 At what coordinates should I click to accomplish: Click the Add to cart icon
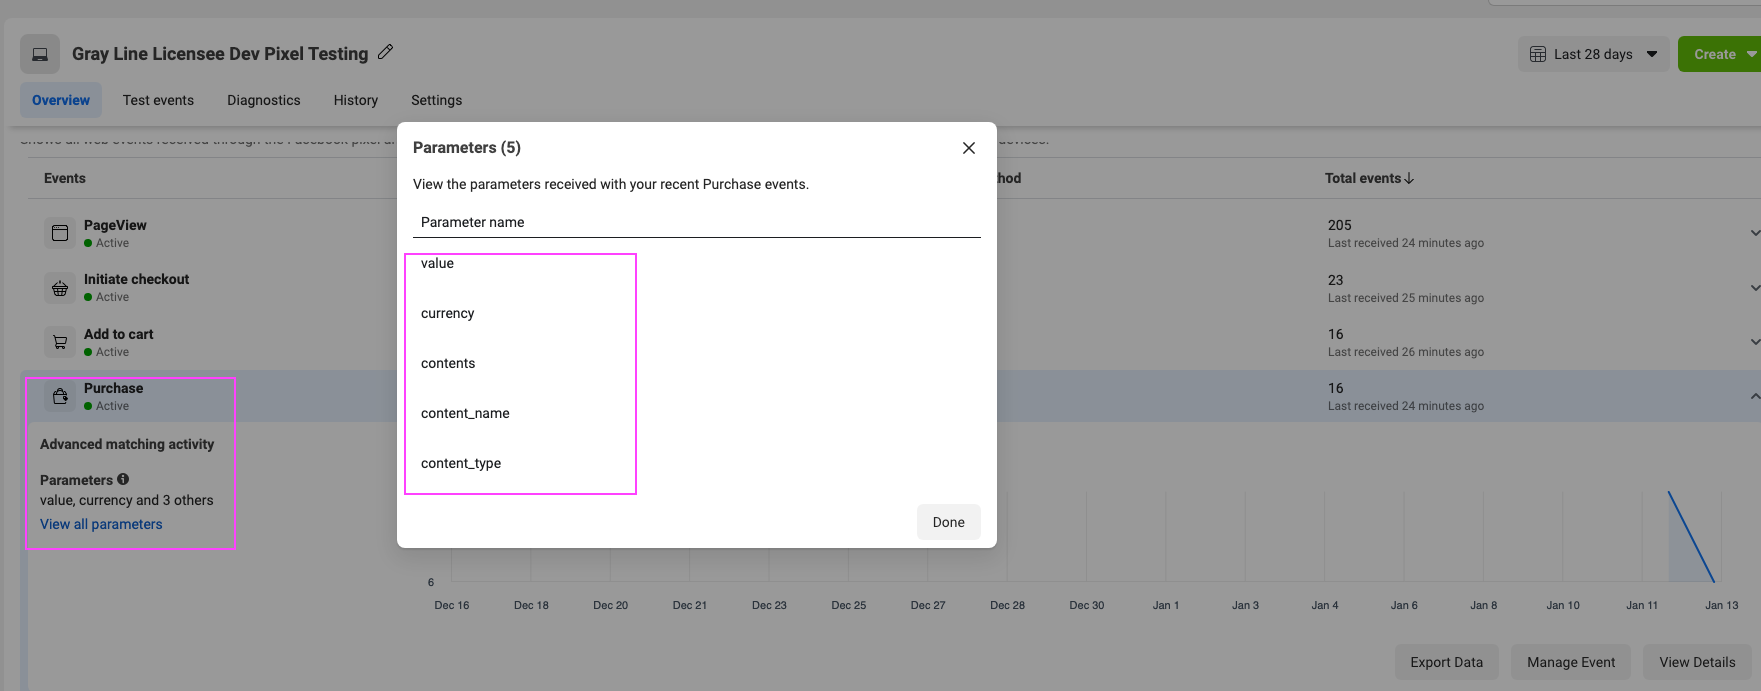point(60,342)
